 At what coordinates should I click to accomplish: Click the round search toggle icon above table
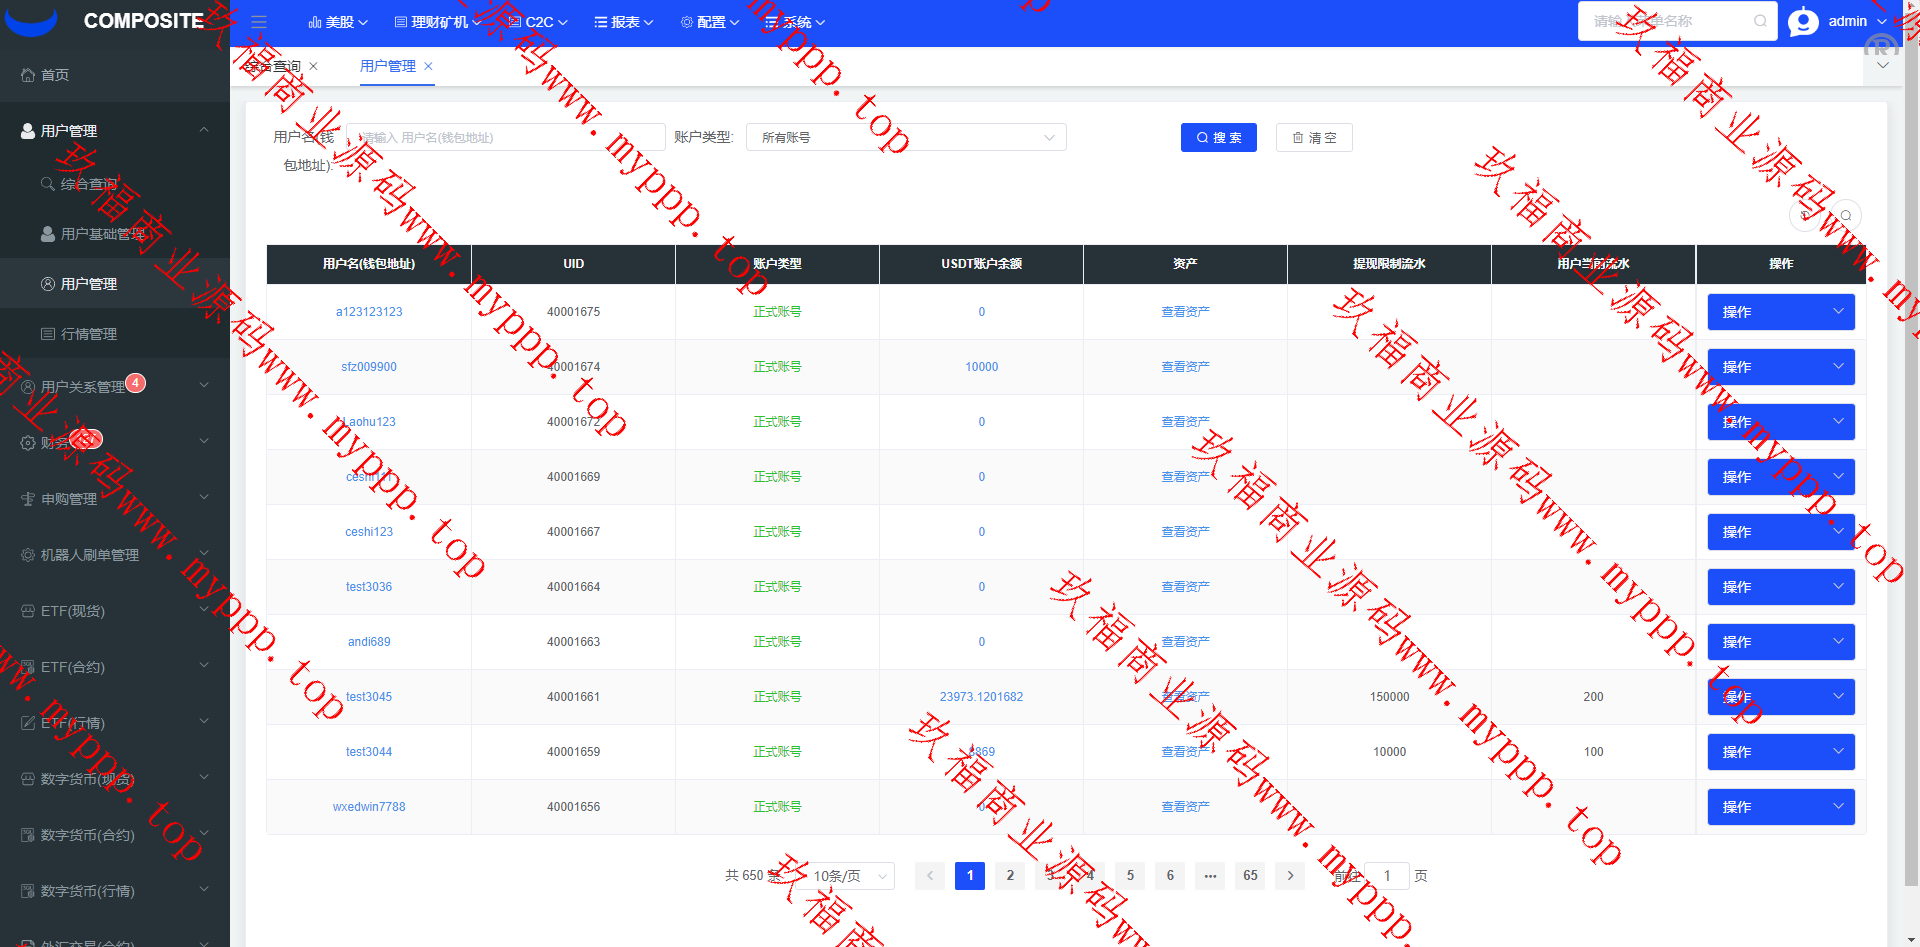[1846, 215]
